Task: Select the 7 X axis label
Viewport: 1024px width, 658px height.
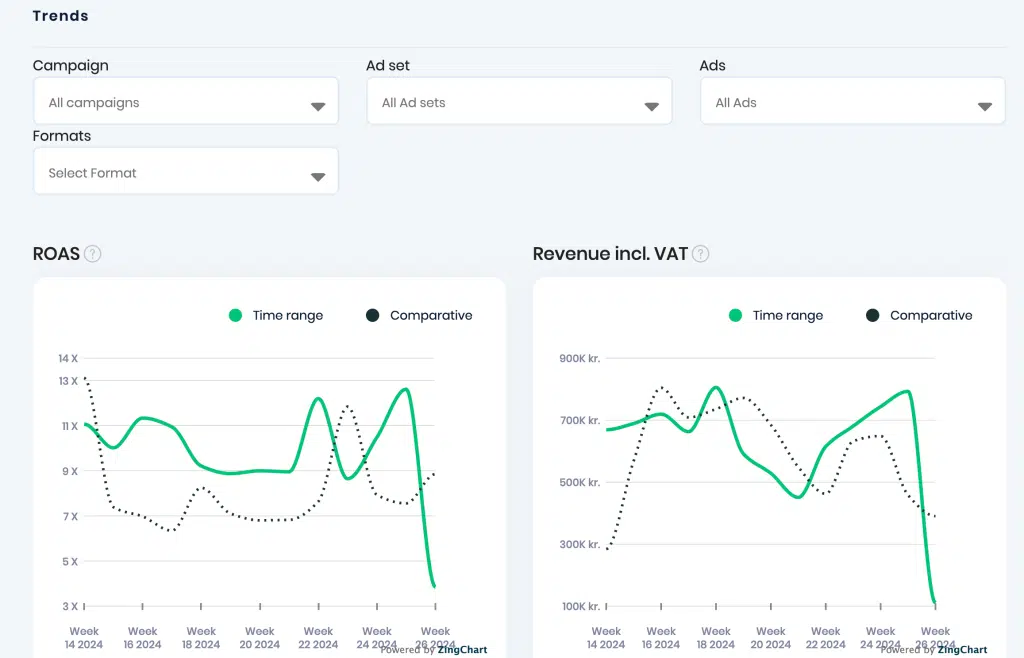Action: point(70,516)
